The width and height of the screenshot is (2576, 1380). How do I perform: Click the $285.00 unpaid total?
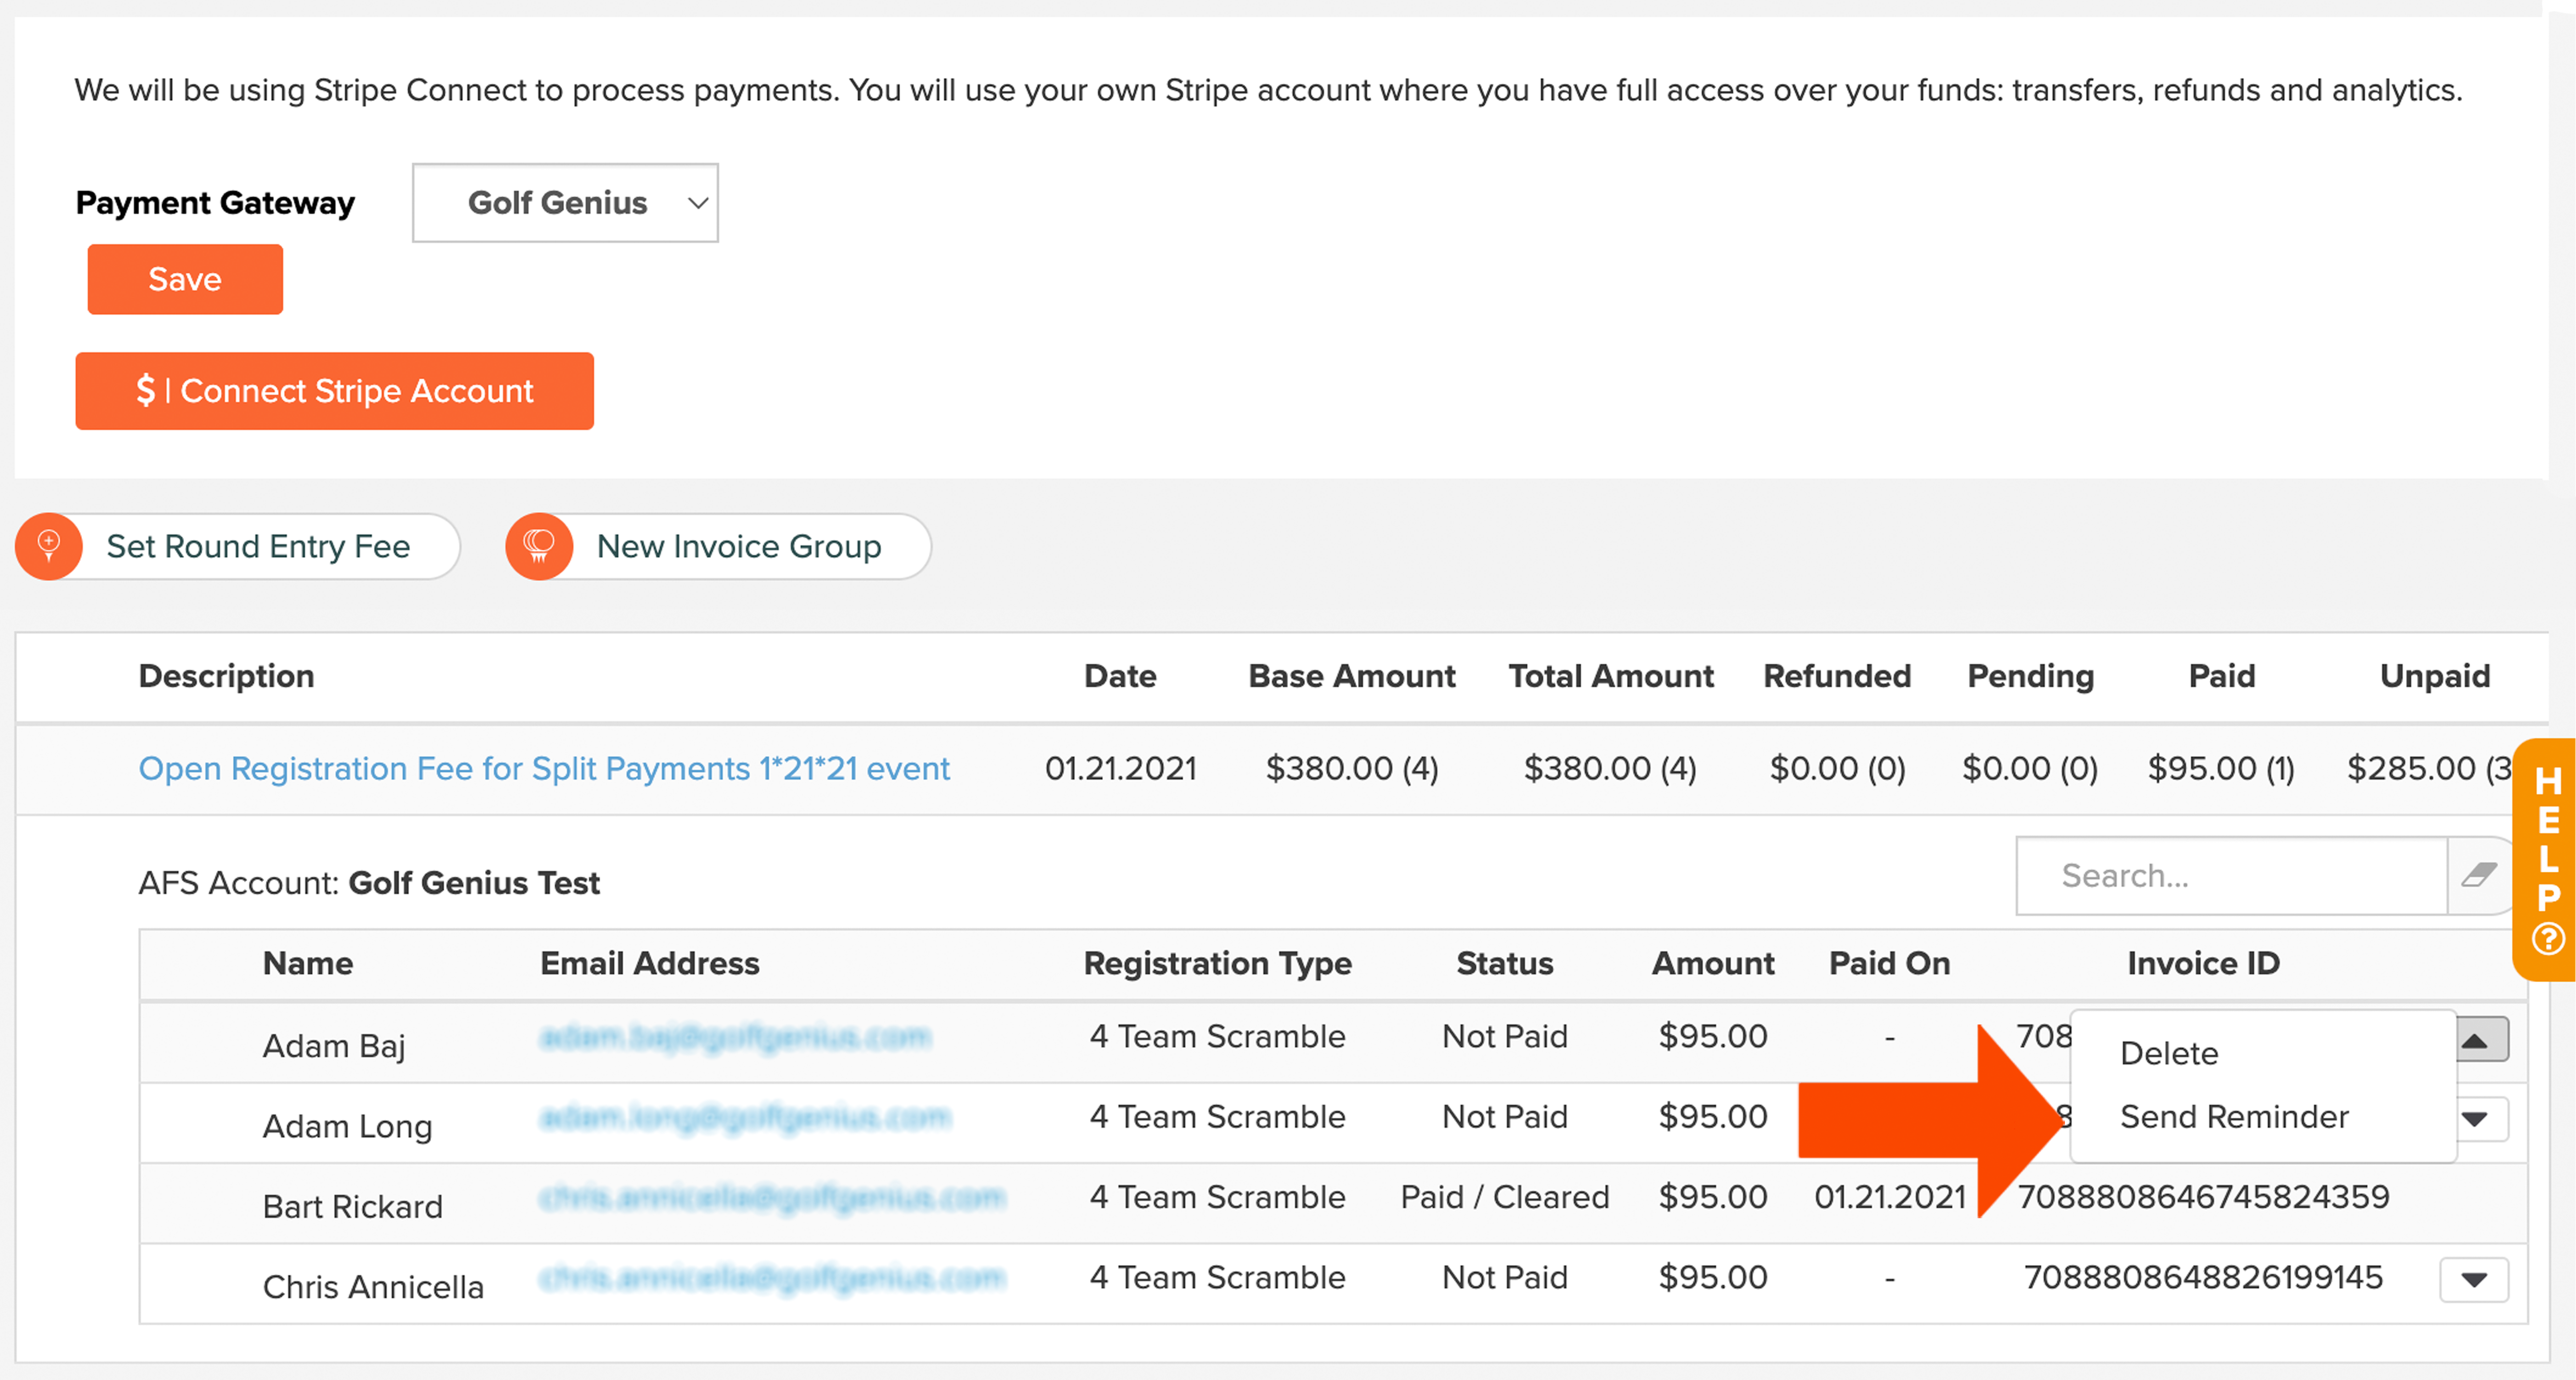point(2429,768)
